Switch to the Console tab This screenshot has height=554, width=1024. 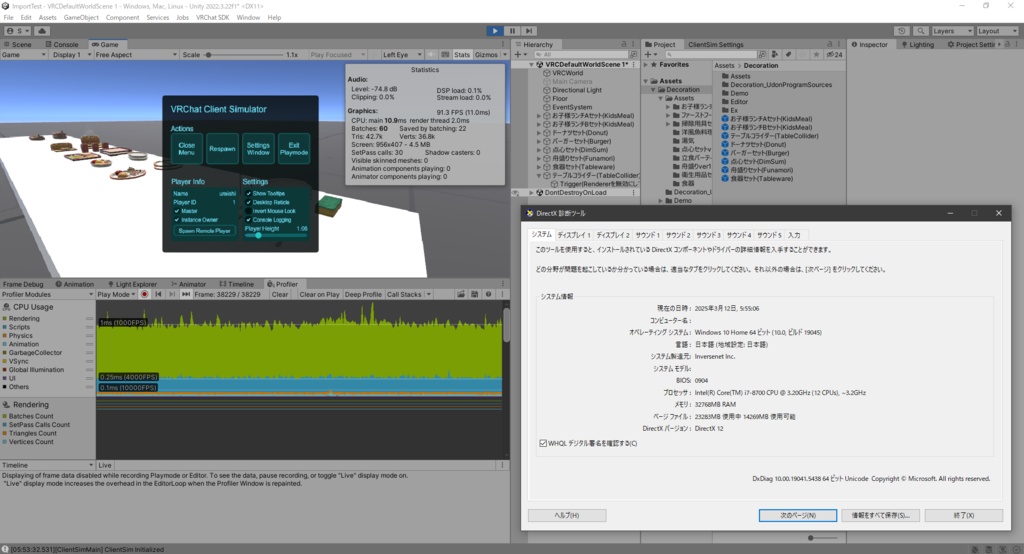[62, 44]
